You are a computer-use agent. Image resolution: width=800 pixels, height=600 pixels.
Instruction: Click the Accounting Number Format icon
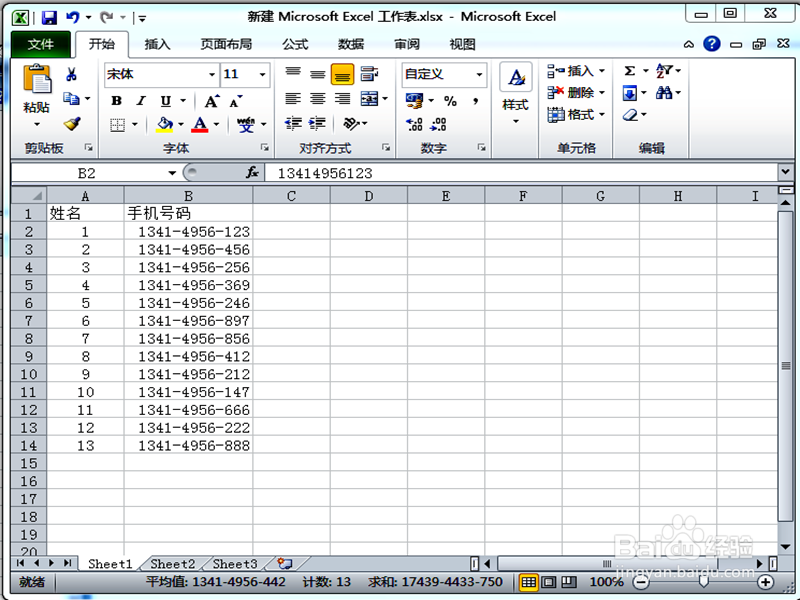[x=414, y=101]
